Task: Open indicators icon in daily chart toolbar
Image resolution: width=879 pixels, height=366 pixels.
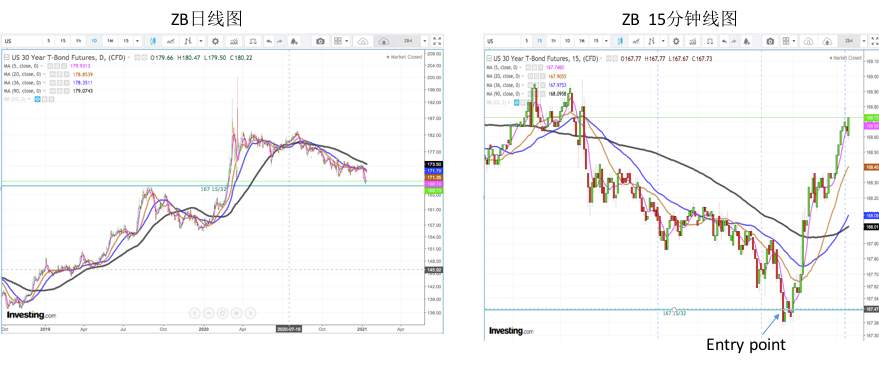Action: tap(170, 41)
